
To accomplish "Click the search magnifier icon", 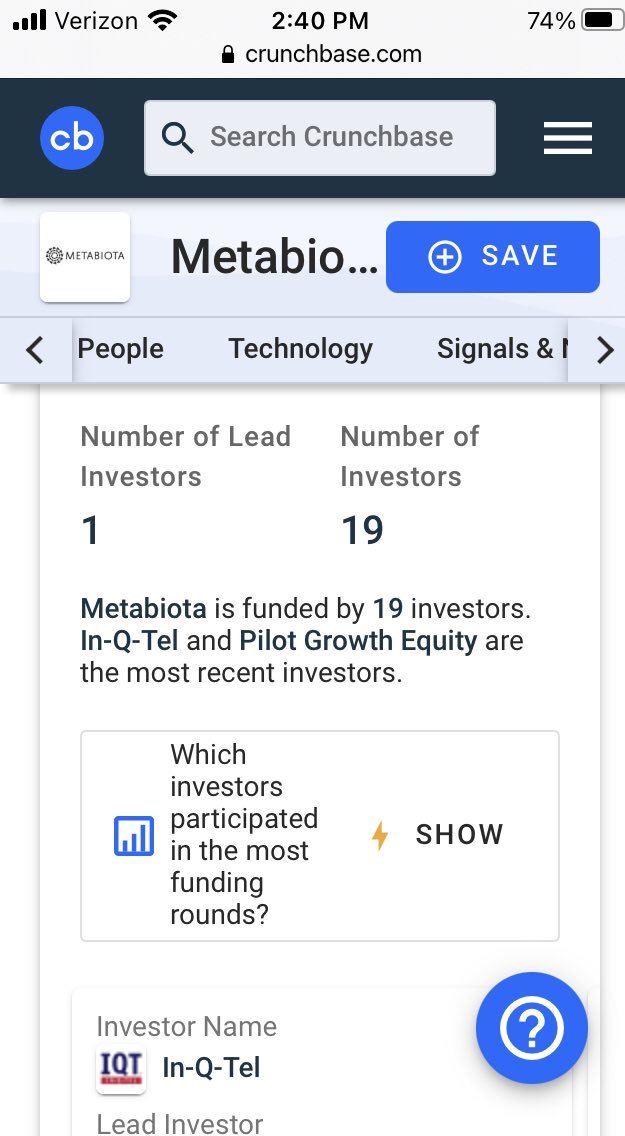I will click(178, 138).
